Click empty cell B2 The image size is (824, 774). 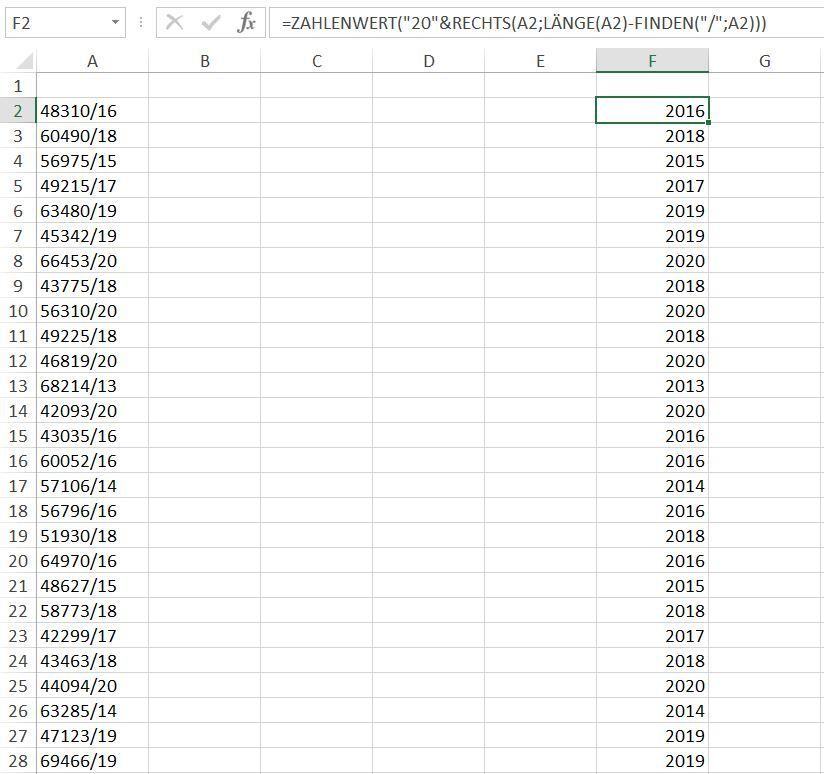pyautogui.click(x=204, y=111)
